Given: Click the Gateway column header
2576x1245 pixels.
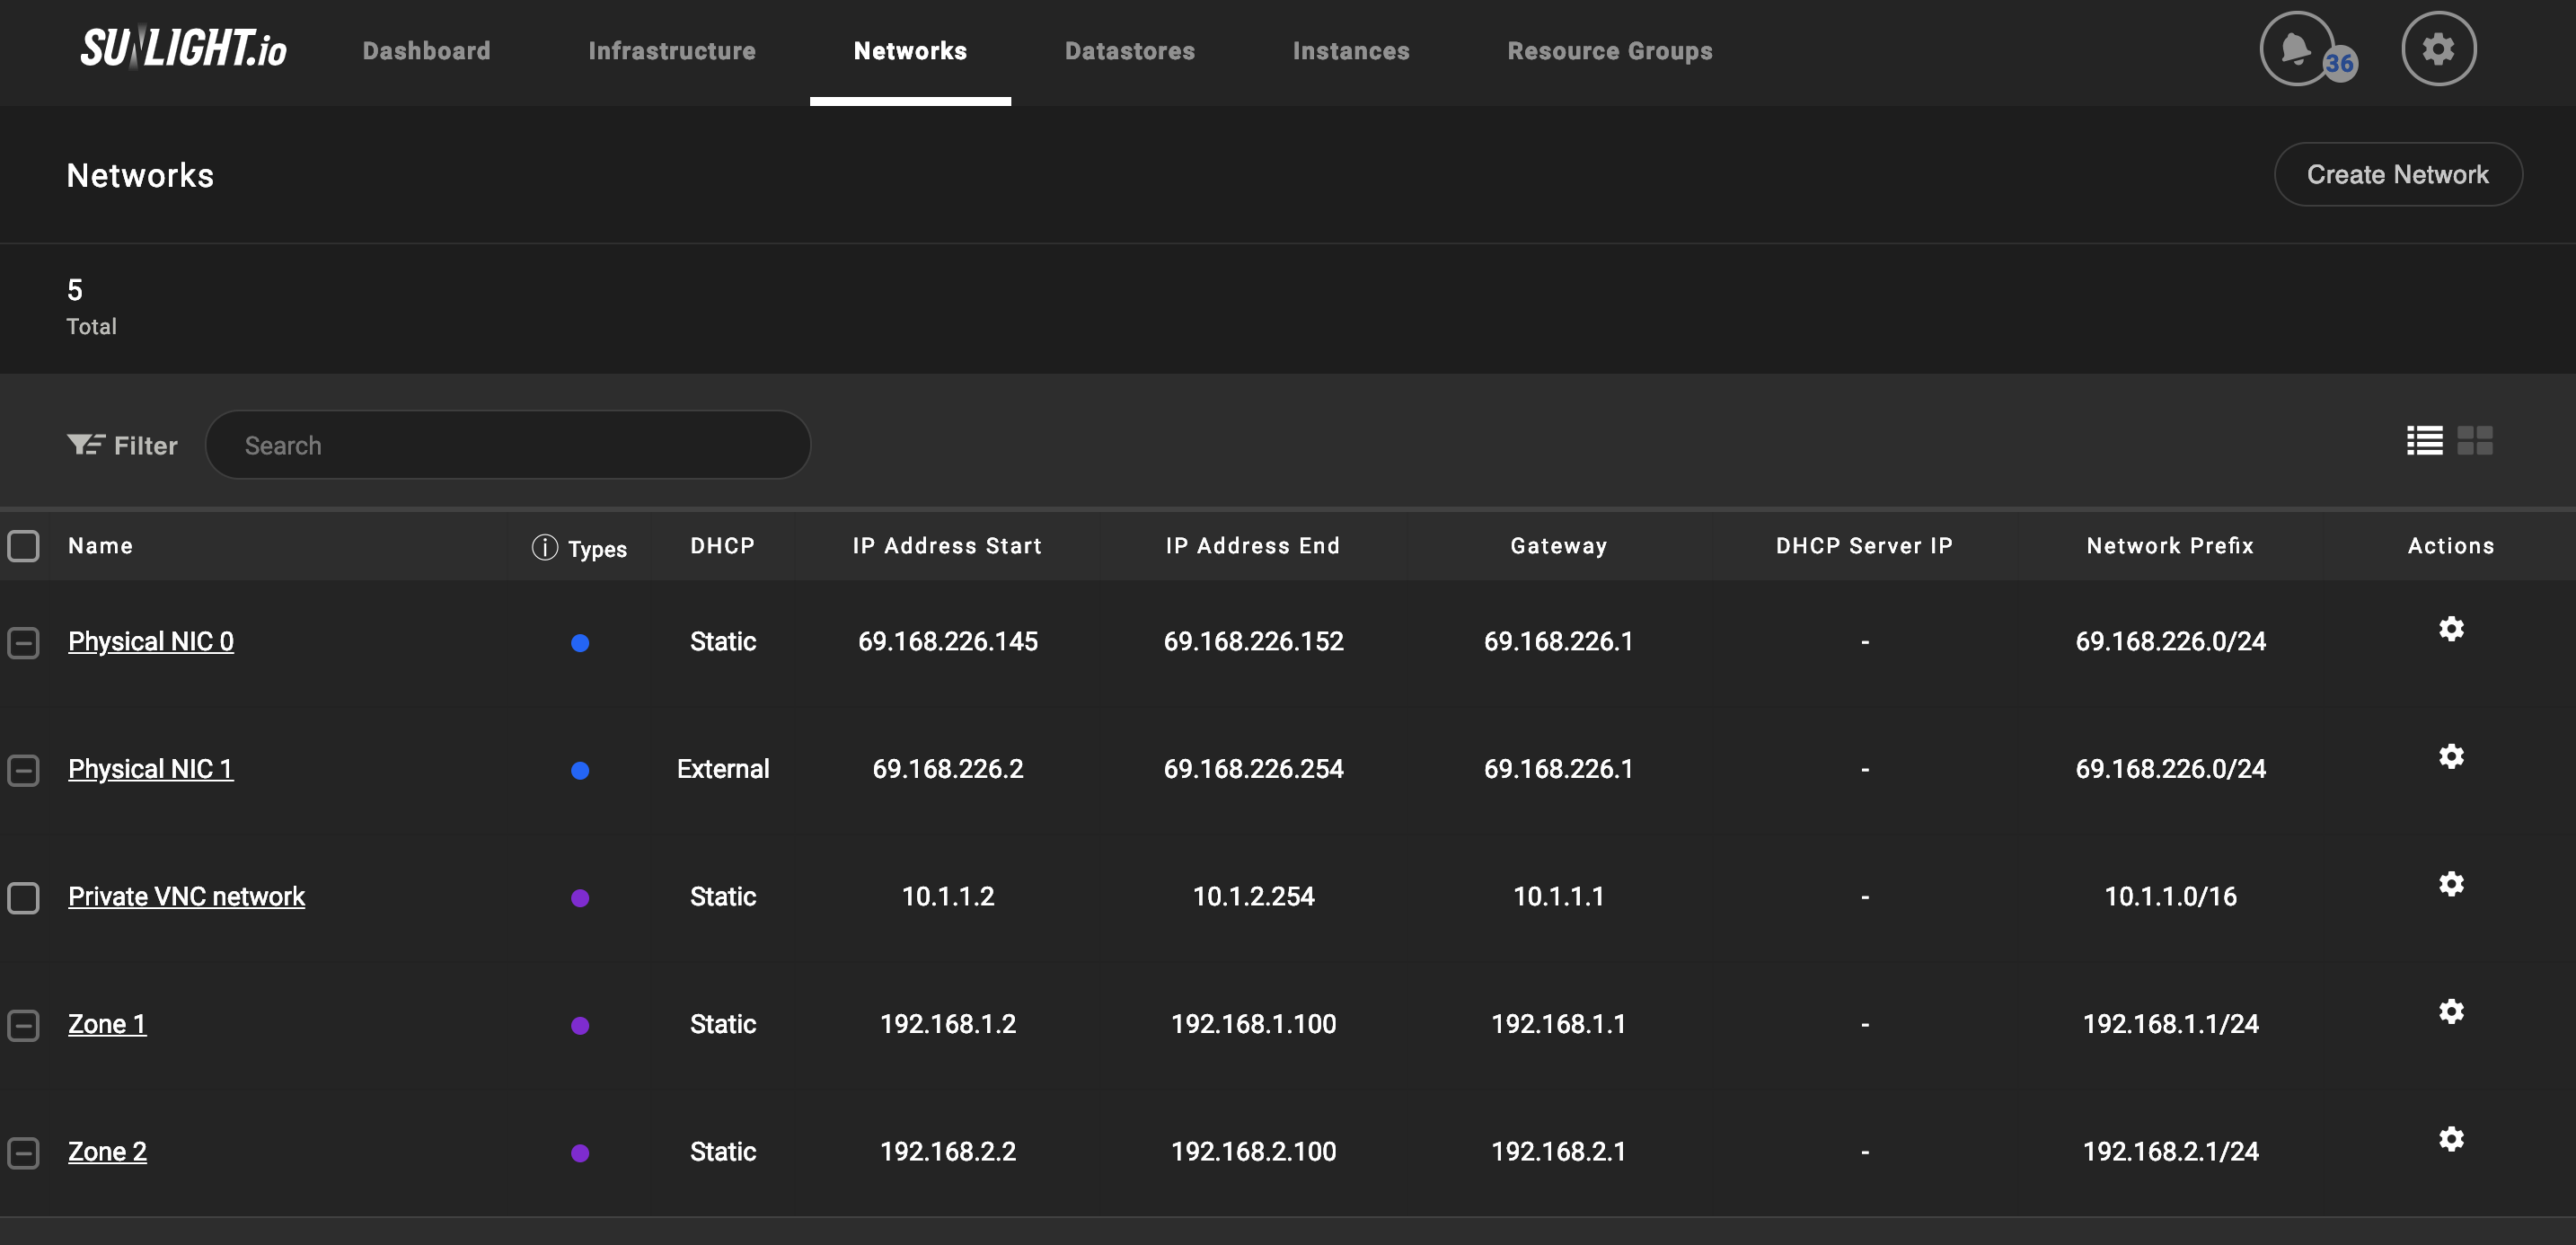Looking at the screenshot, I should pyautogui.click(x=1559, y=547).
